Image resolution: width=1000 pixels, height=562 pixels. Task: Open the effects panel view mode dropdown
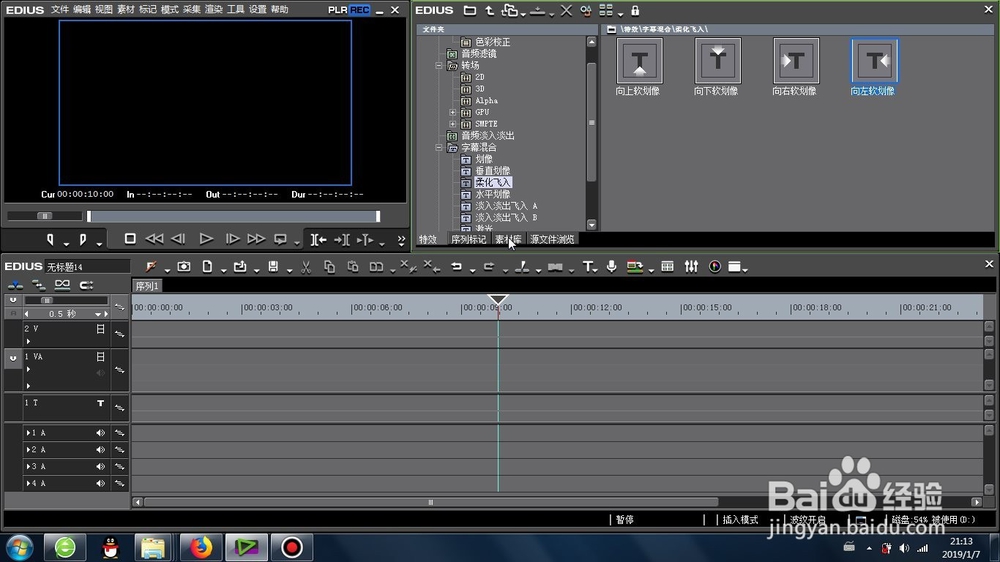click(621, 14)
